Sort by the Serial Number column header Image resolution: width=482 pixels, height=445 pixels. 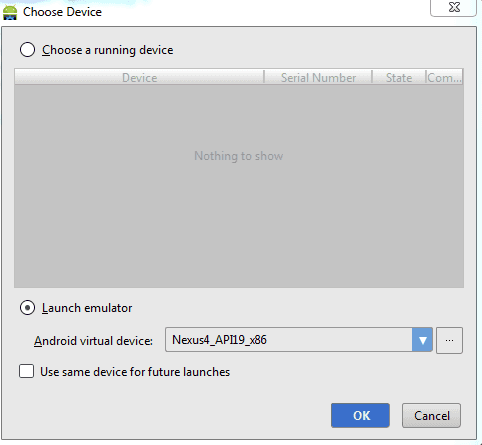(318, 77)
